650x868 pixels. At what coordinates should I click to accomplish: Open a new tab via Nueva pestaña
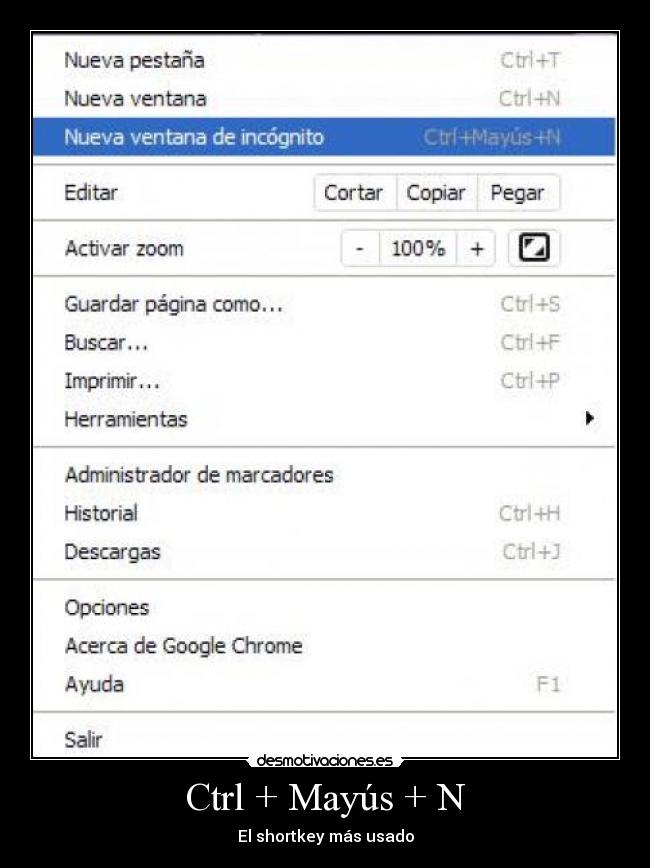(x=134, y=60)
